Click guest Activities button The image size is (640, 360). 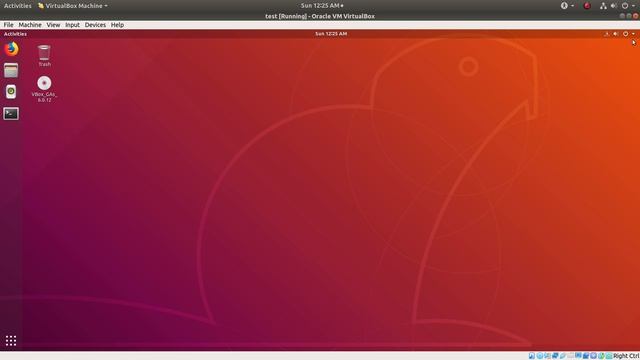pos(16,34)
